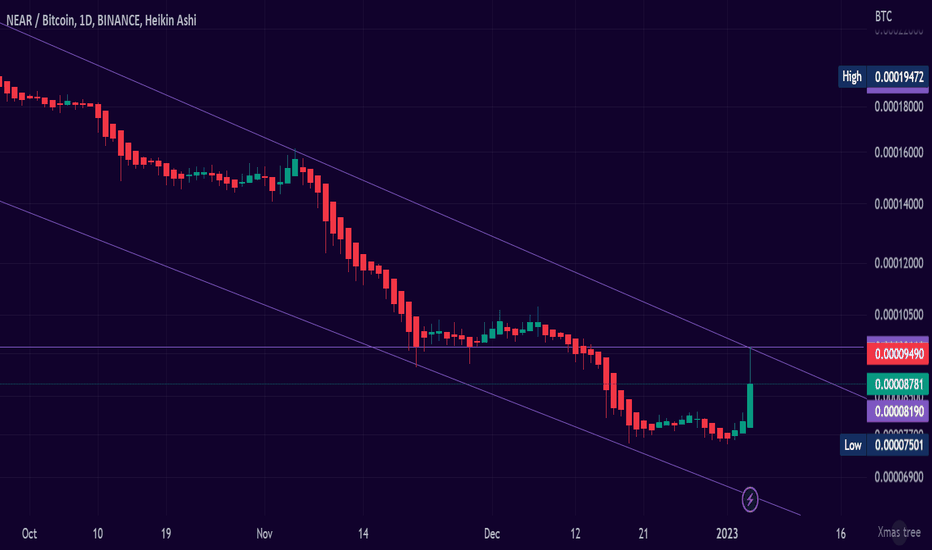Click the 2023 date label
Screen dimensions: 932x550
(727, 533)
